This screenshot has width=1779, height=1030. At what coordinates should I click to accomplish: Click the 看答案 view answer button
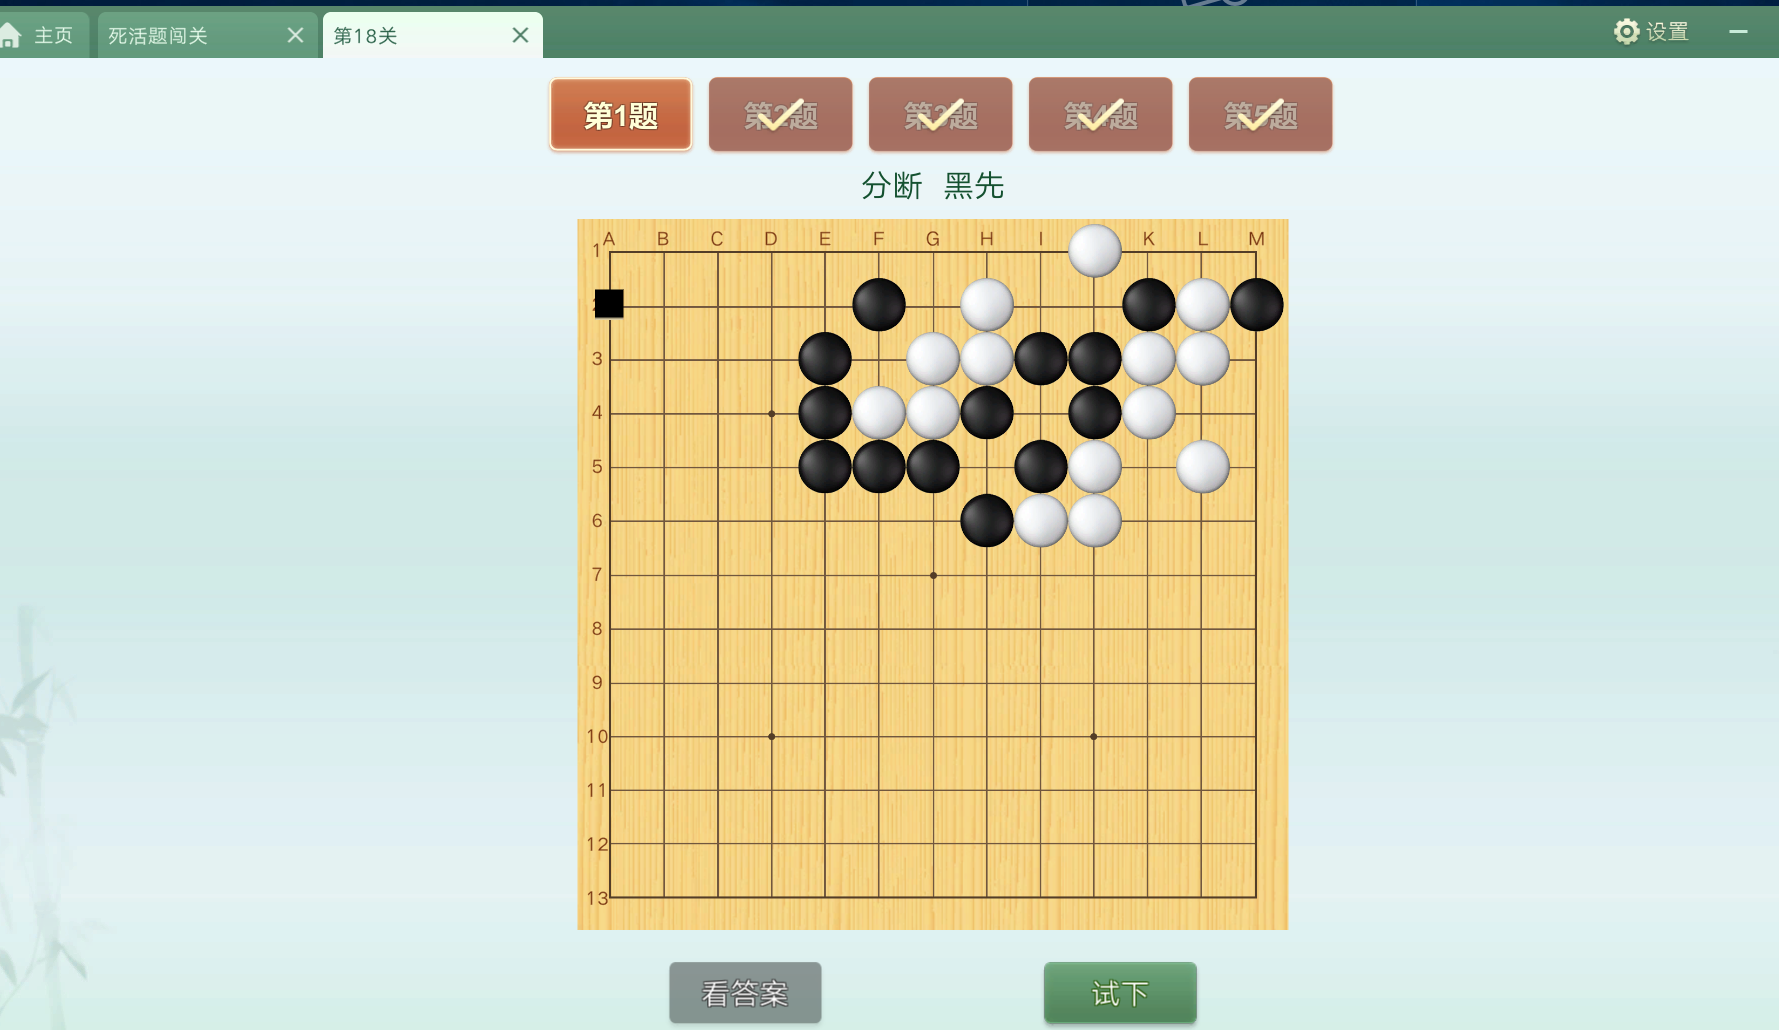[745, 993]
